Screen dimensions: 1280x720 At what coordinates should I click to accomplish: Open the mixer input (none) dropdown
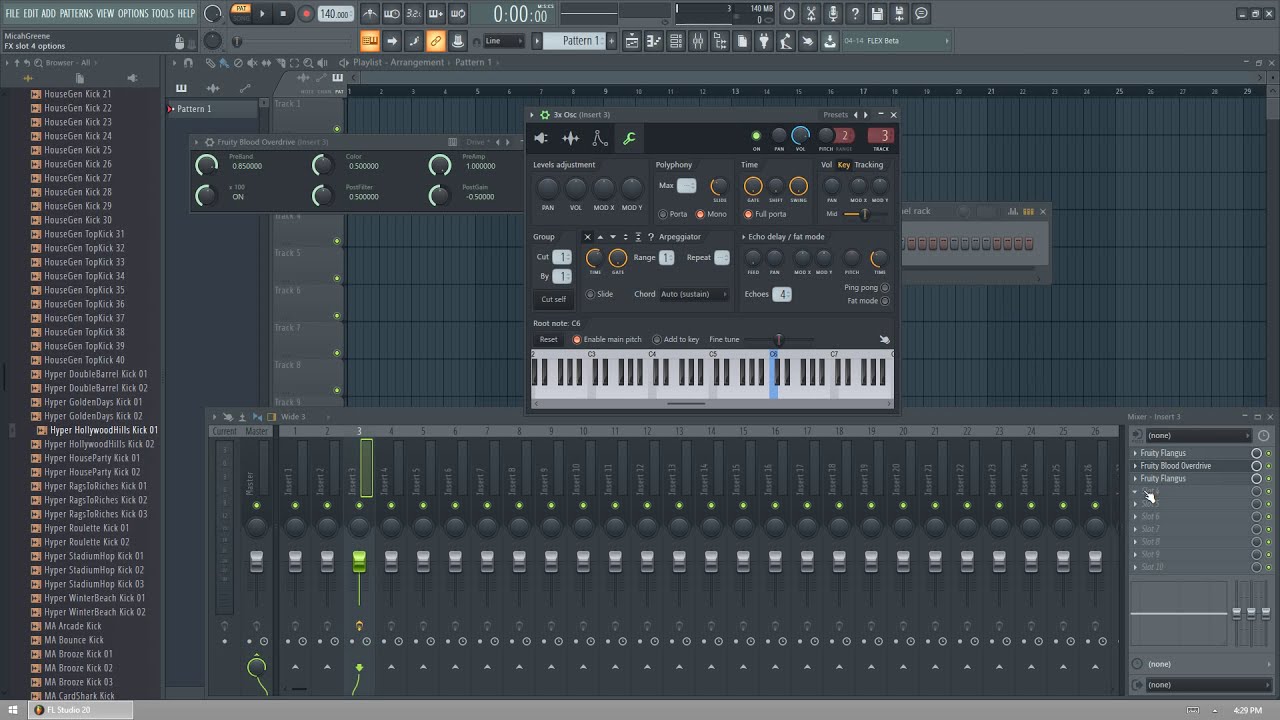[1197, 435]
